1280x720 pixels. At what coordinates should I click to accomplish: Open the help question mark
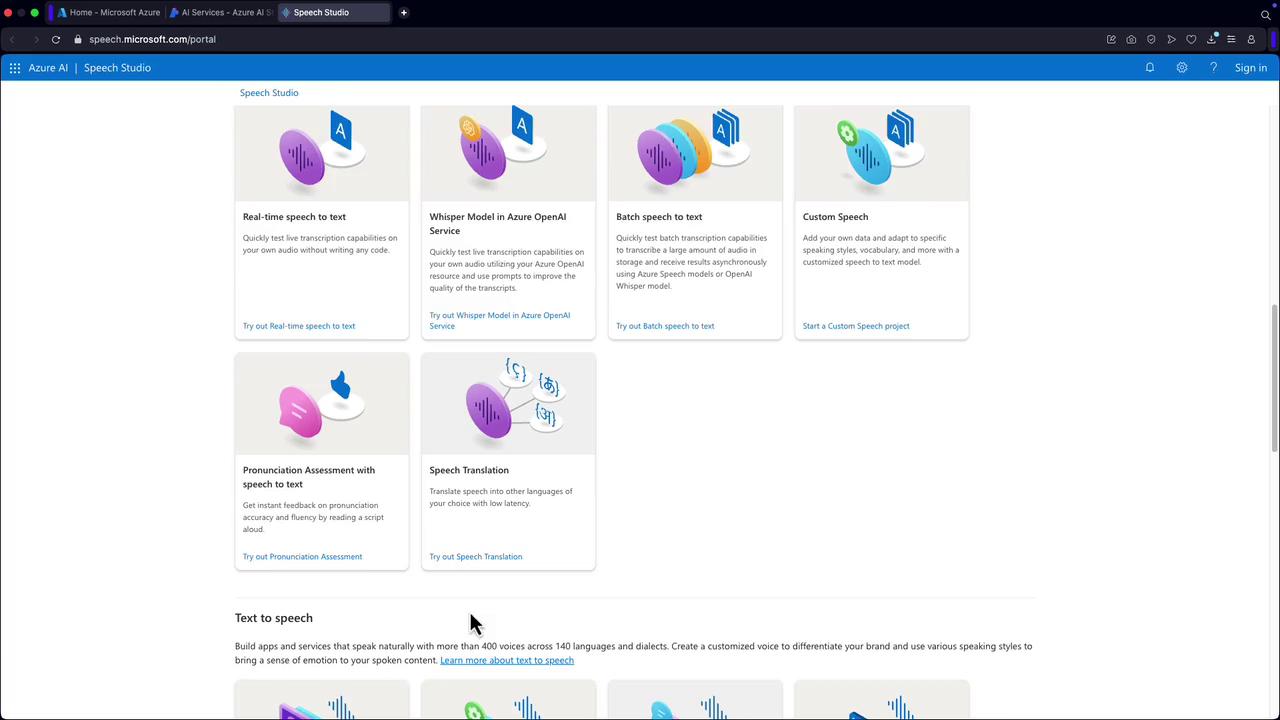[x=1214, y=68]
